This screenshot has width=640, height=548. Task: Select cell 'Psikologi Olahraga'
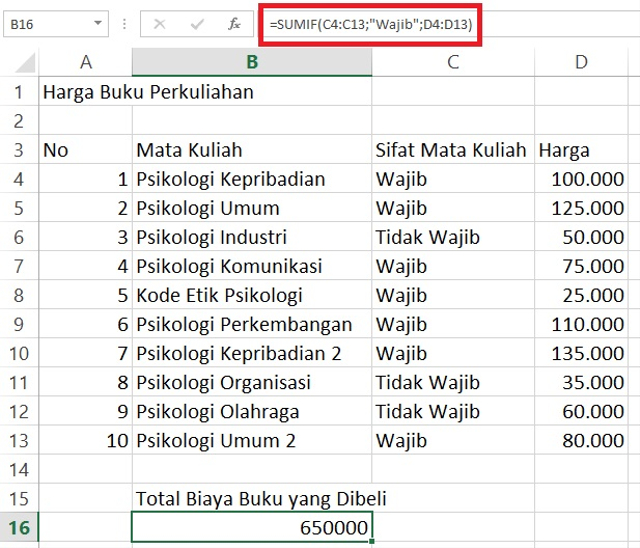click(x=252, y=411)
